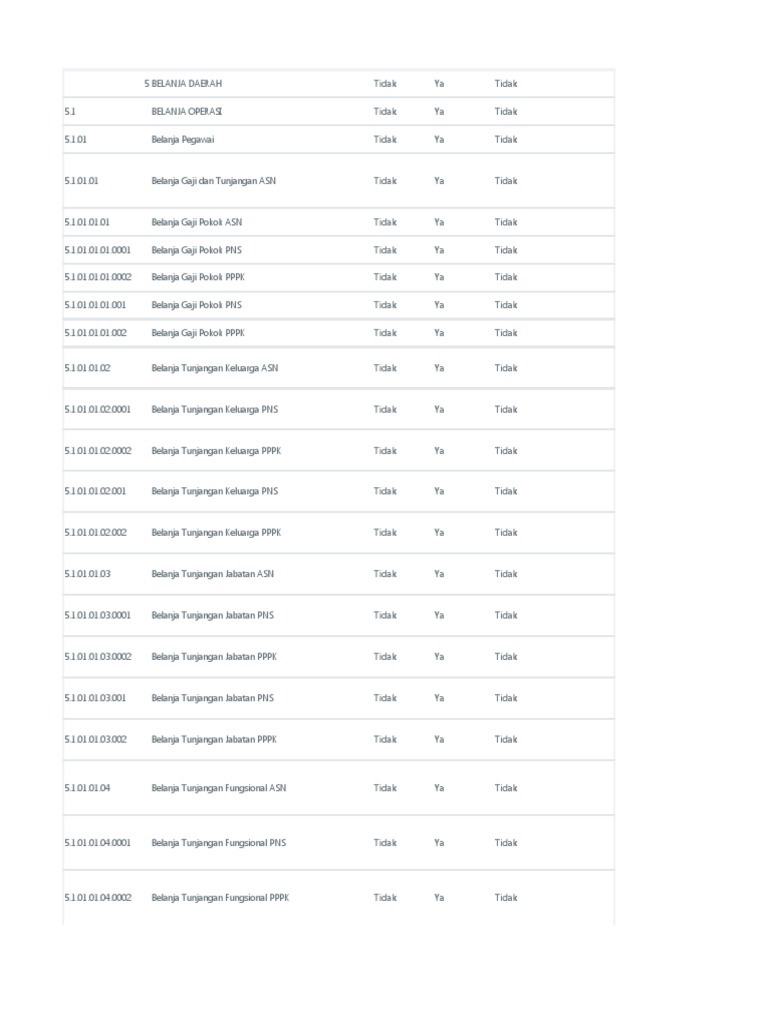Click "Ya" in Belanja Tunjangan Fungsional ASN row
Image resolution: width=768 pixels, height=1024 pixels.
point(439,788)
